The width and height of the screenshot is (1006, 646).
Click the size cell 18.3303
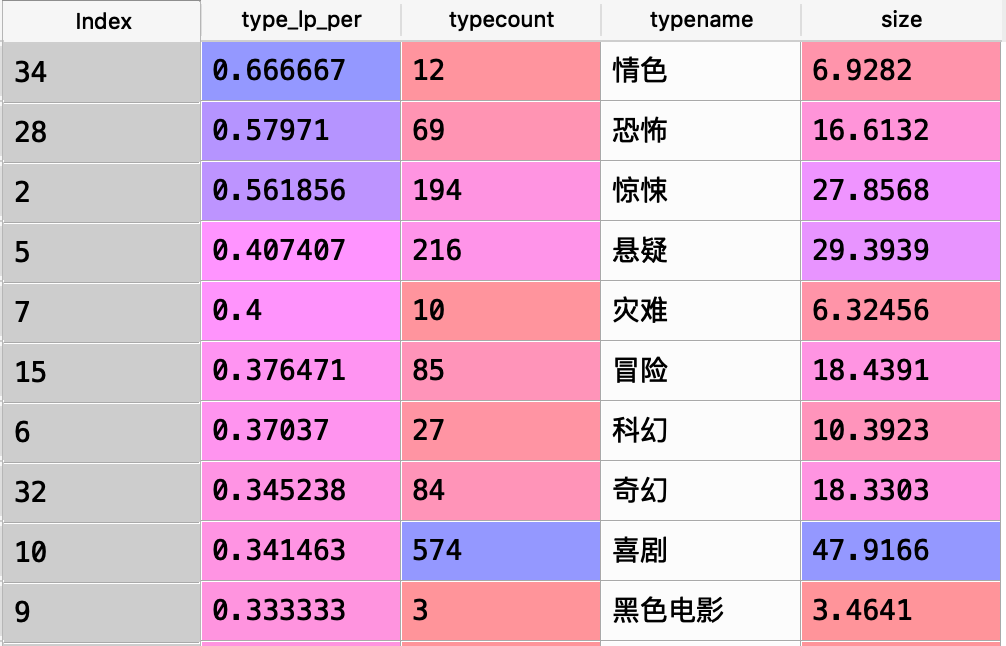[x=901, y=491]
